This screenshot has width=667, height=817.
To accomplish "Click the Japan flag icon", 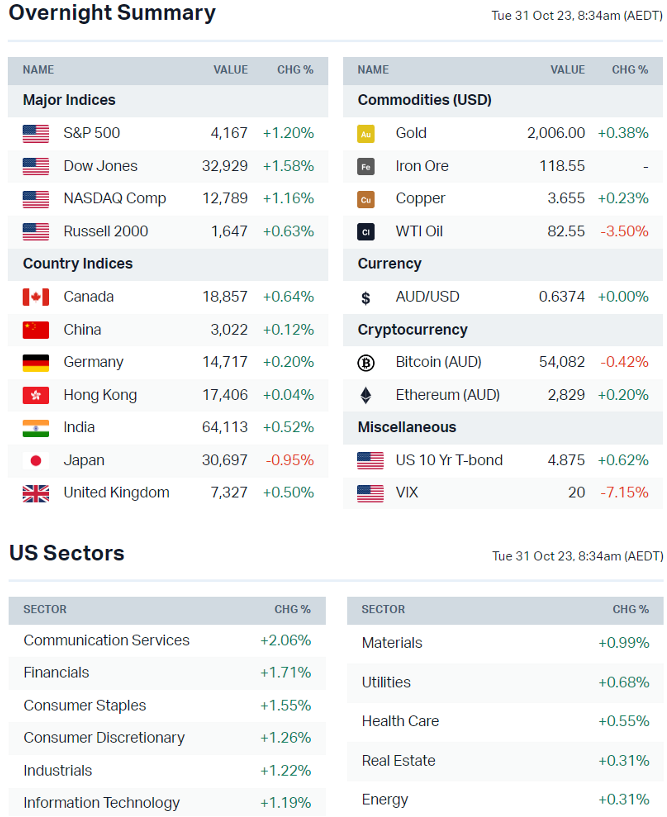I will [36, 461].
